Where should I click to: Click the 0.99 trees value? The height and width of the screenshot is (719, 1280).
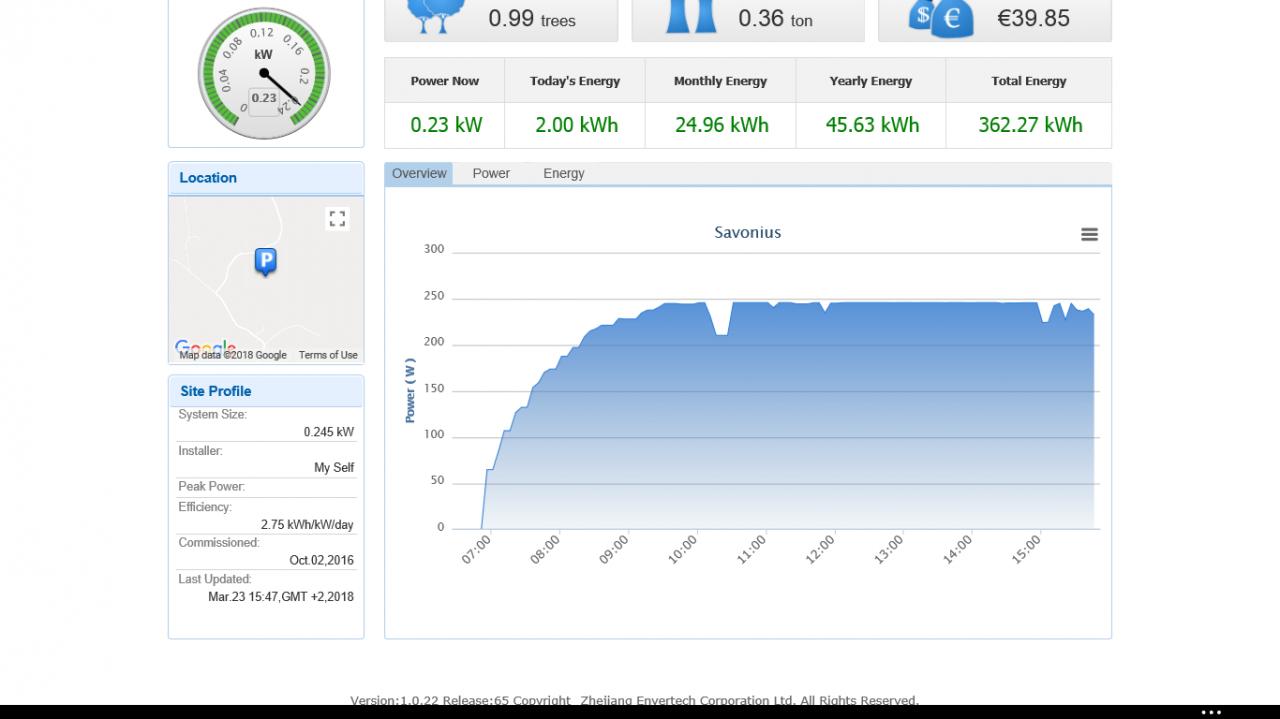click(532, 18)
